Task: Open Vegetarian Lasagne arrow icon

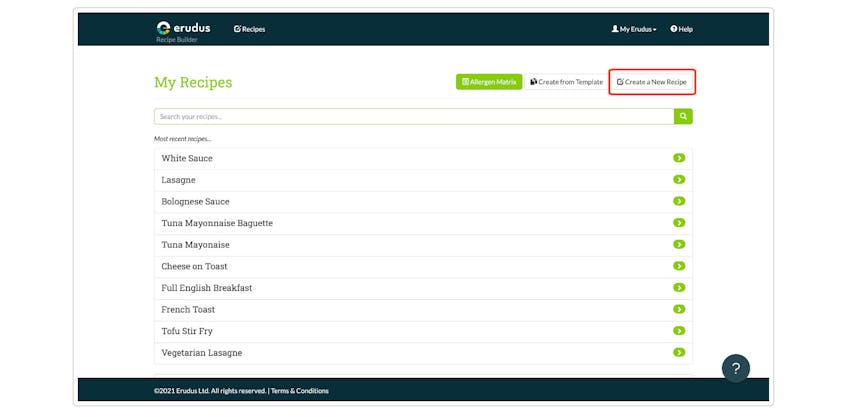Action: [x=679, y=352]
